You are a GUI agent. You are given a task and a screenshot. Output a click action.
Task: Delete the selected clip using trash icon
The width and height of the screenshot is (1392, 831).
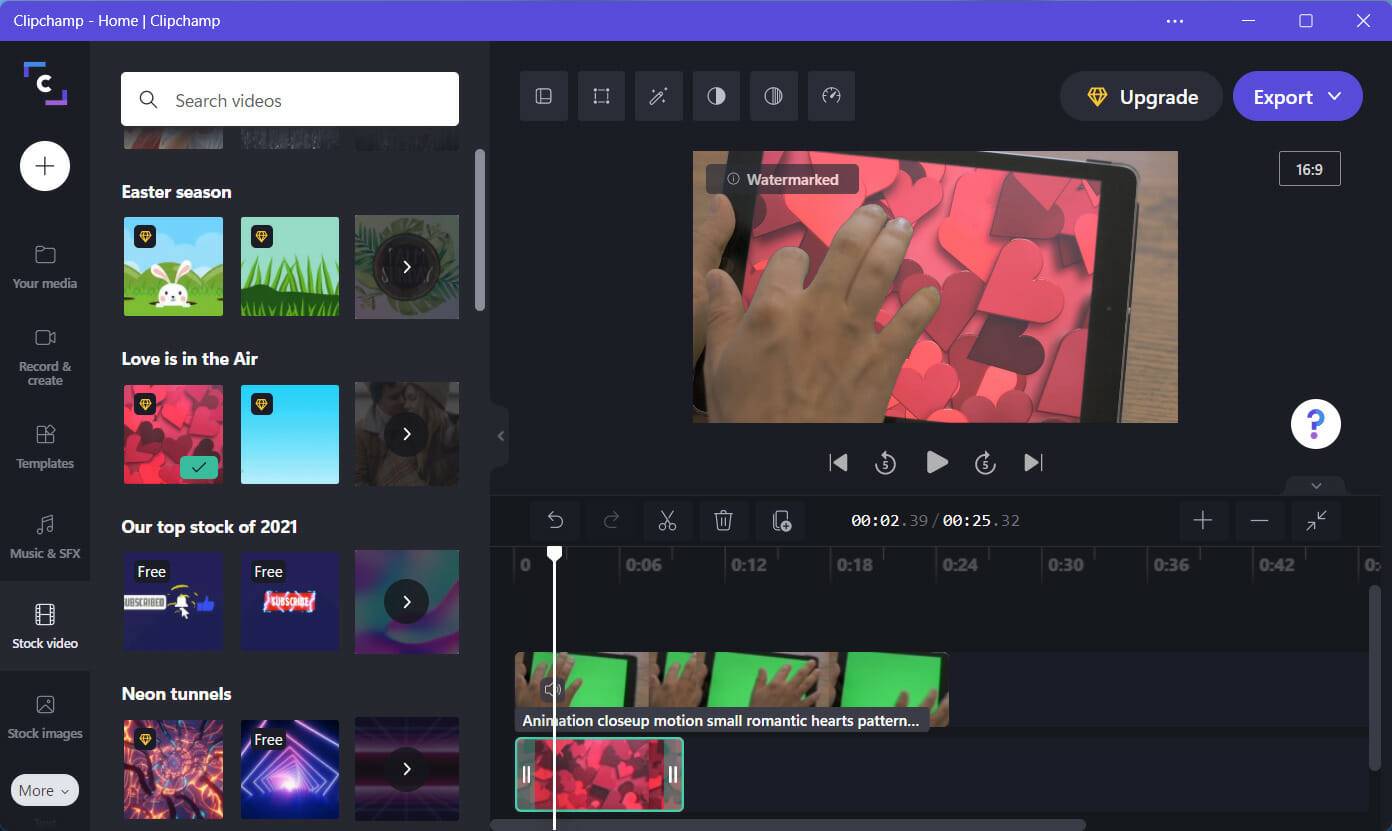[723, 520]
